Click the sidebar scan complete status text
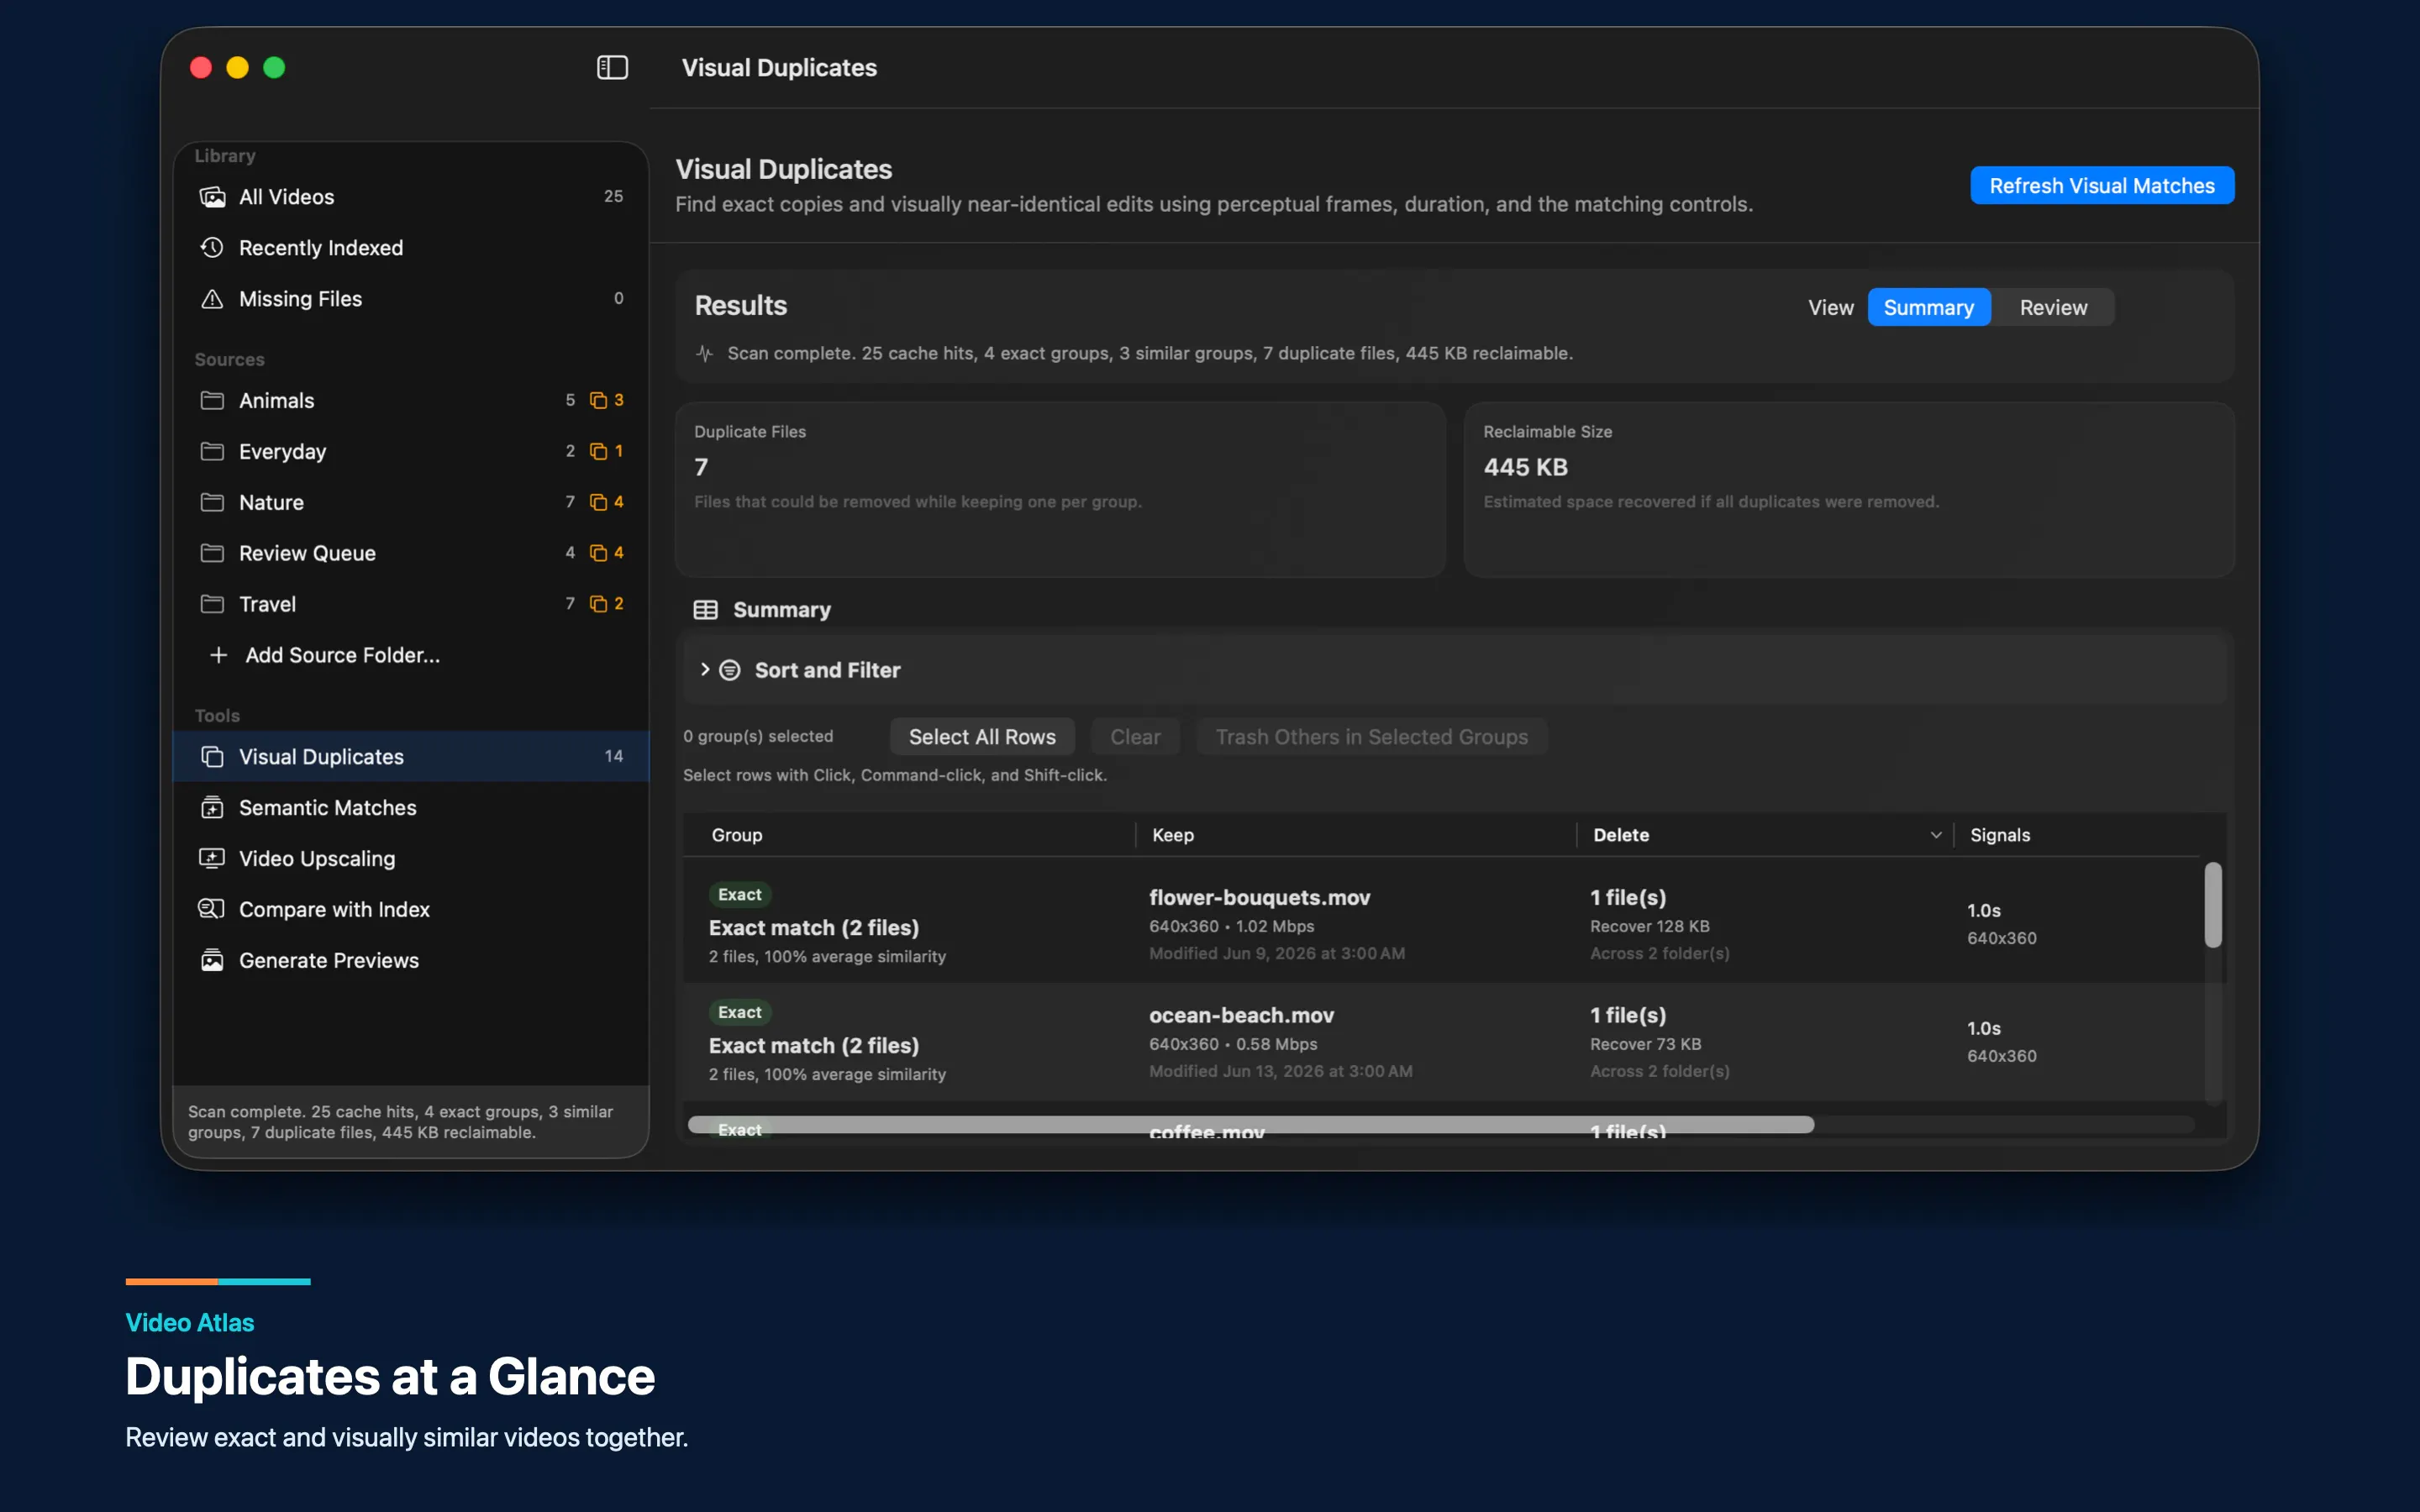 click(x=400, y=1122)
